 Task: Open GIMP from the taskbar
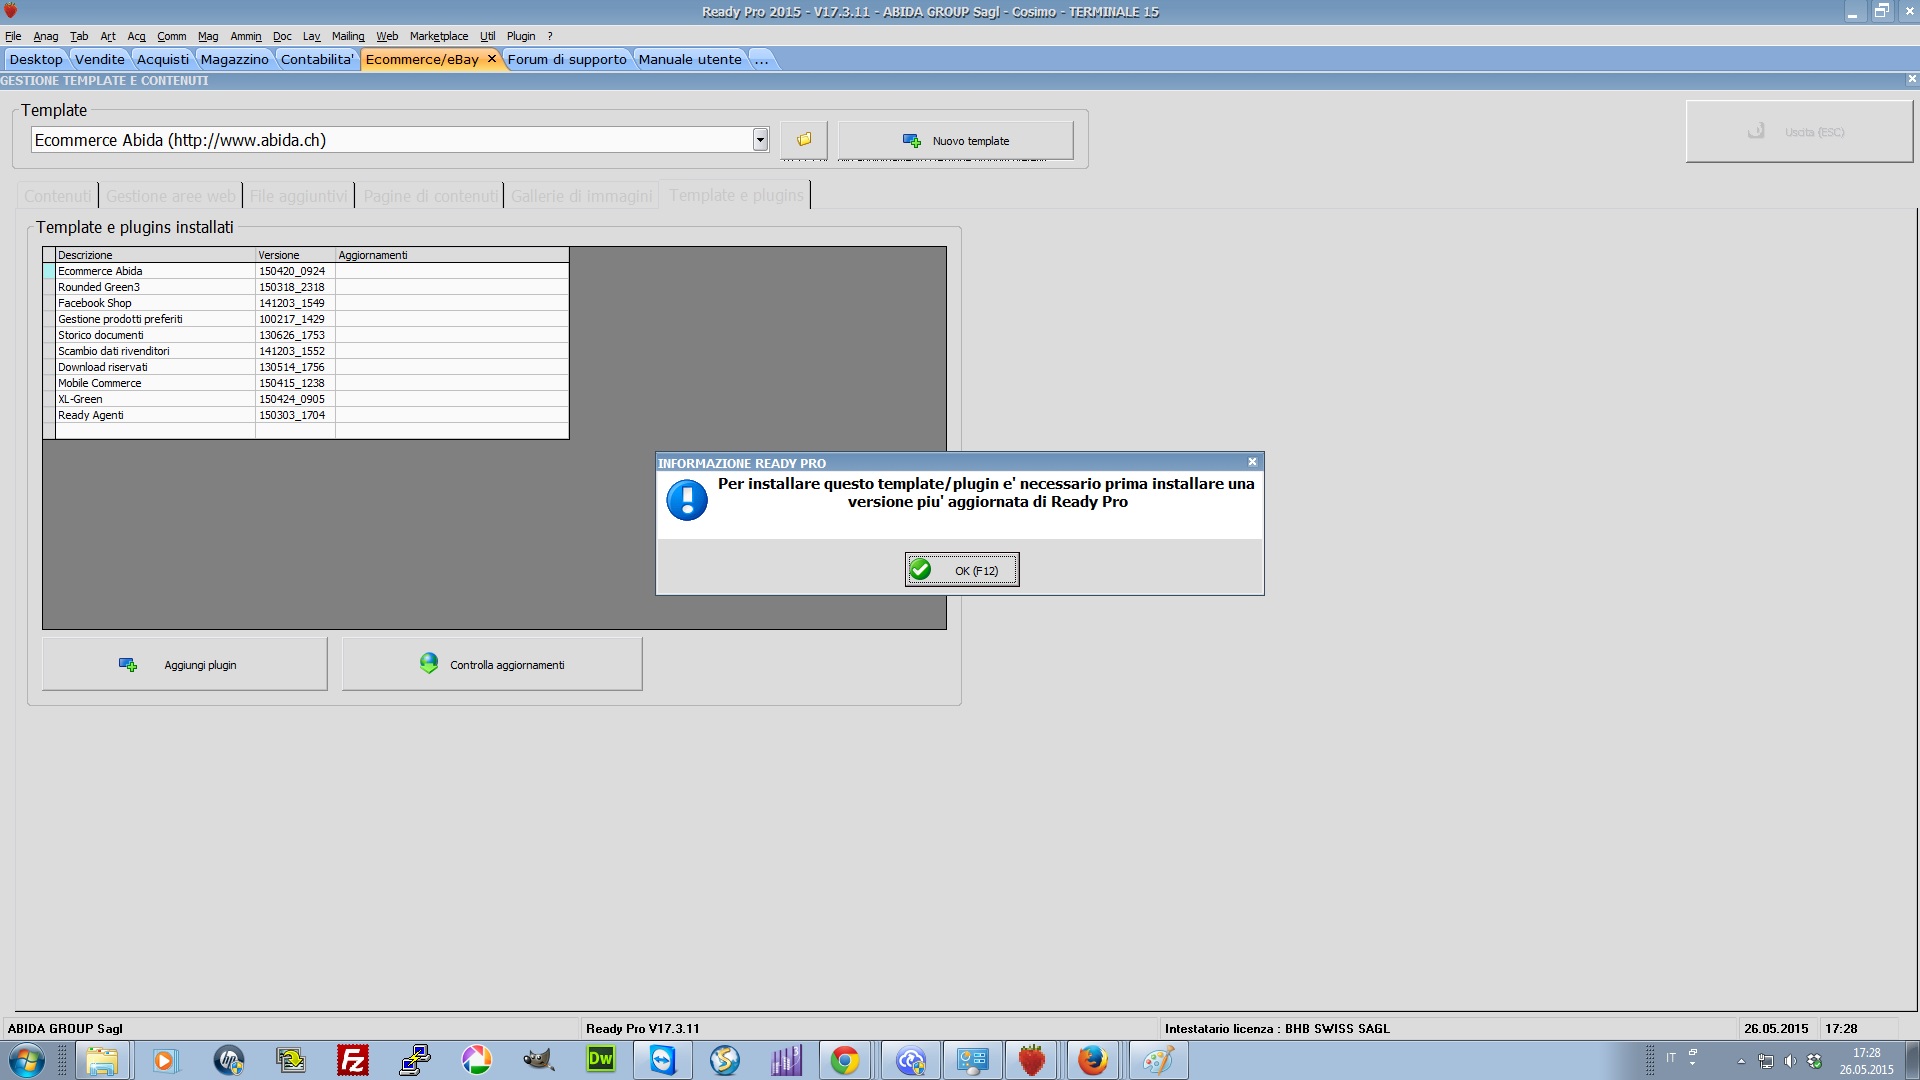pyautogui.click(x=539, y=1060)
